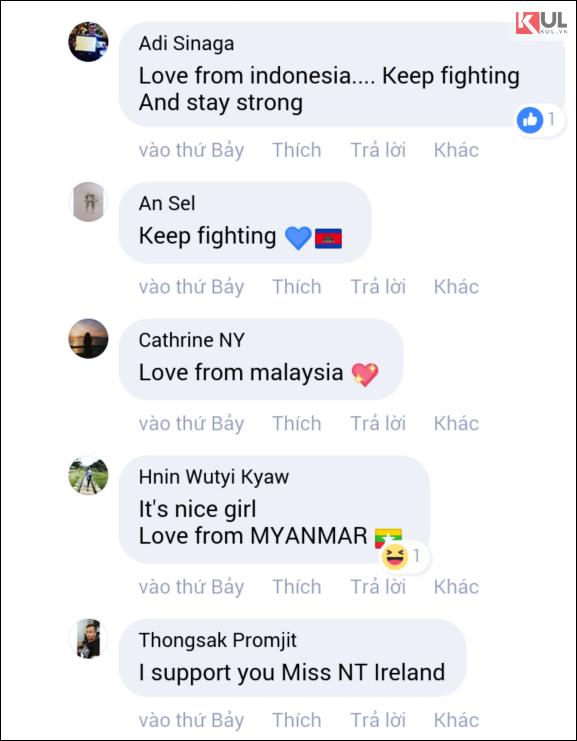Click the KUL logo watermark
Image resolution: width=577 pixels, height=741 pixels.
click(541, 23)
